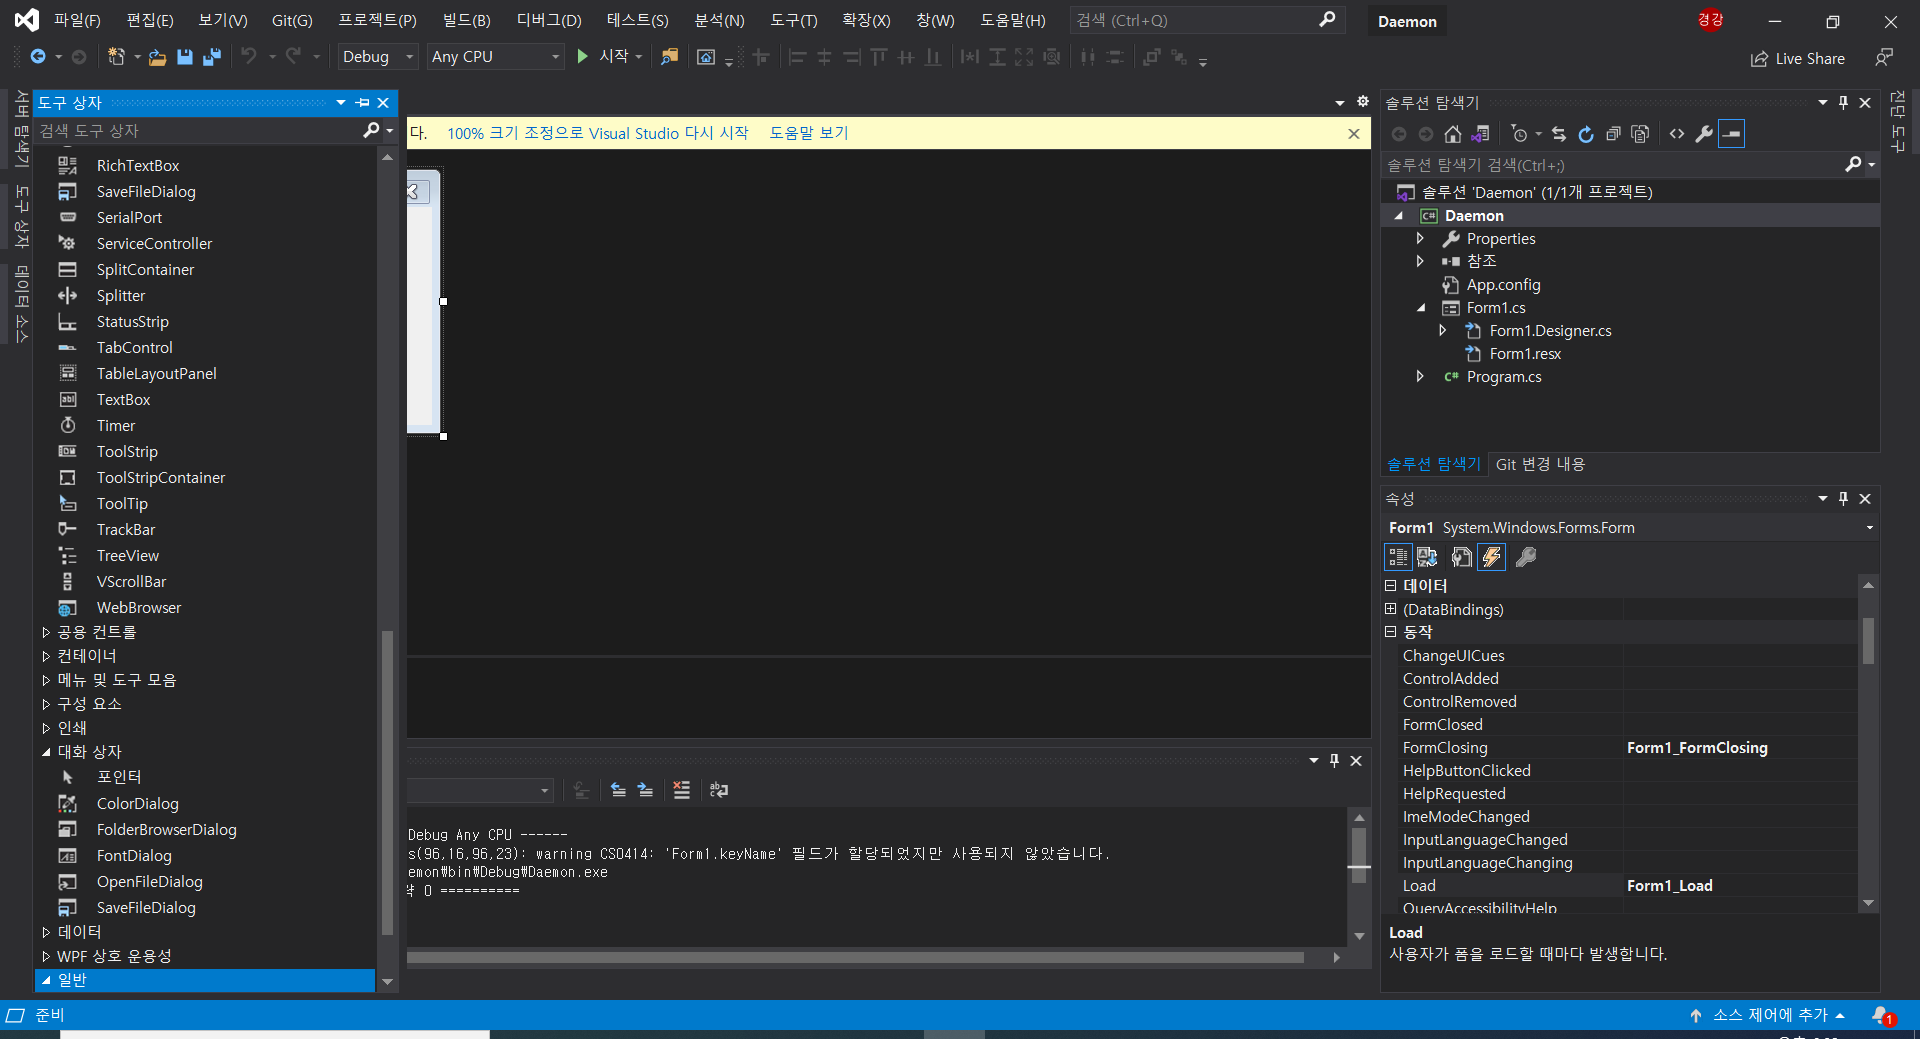Click the Property Pages wrench icon
The height and width of the screenshot is (1039, 1920).
(1526, 557)
